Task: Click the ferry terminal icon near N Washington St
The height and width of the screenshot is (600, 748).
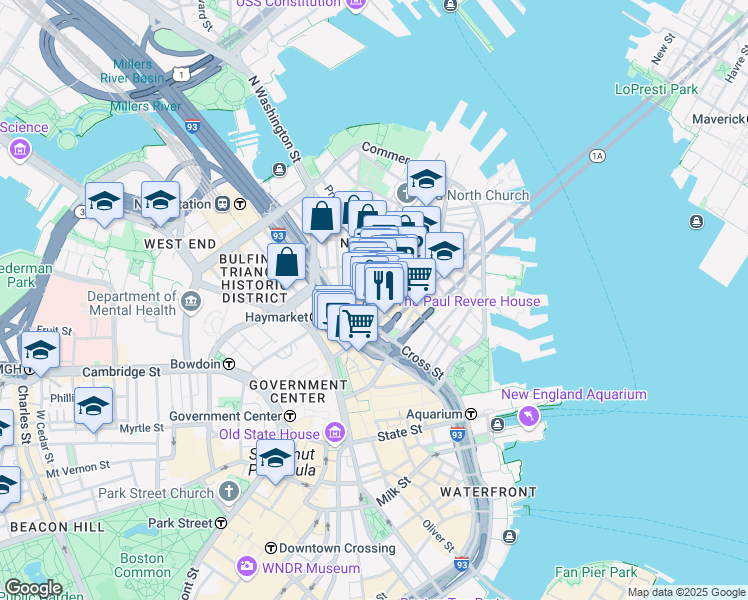Action: 280,169
